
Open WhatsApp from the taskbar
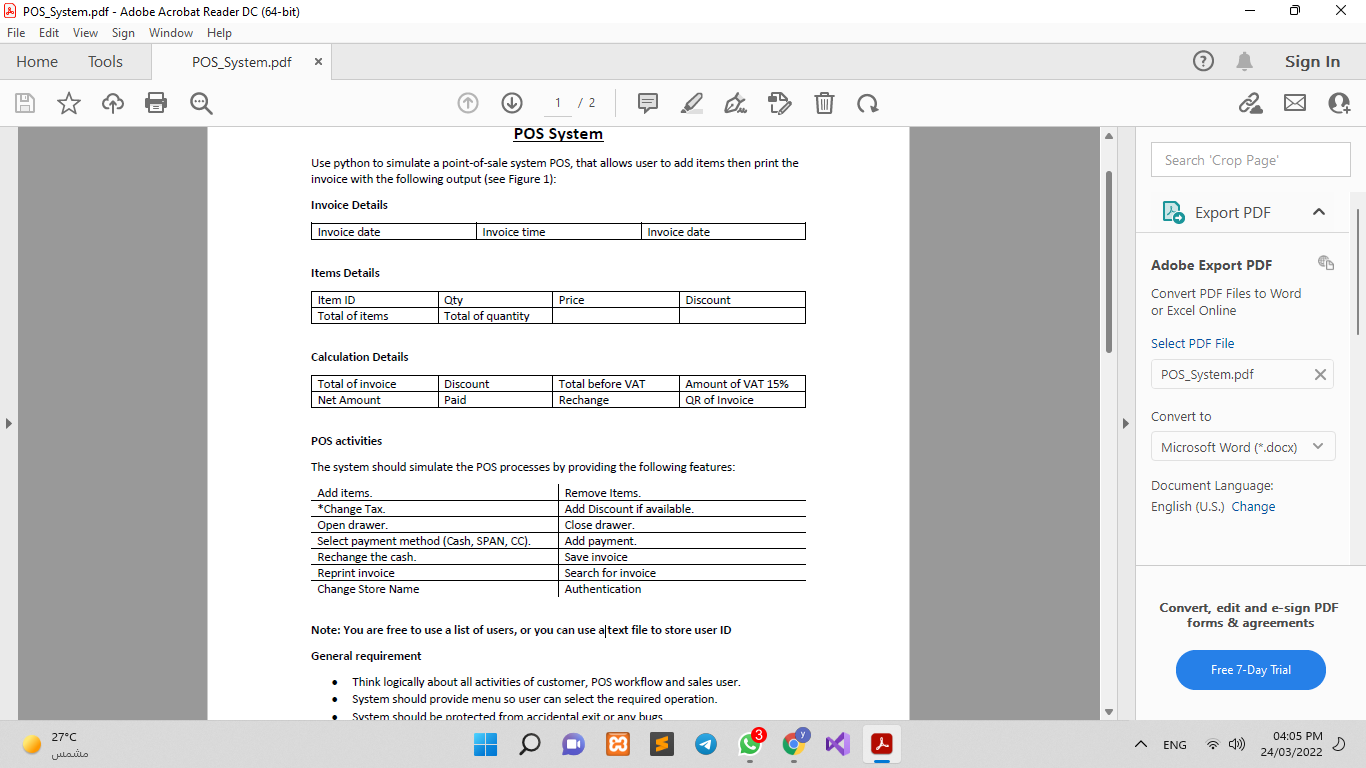(749, 744)
